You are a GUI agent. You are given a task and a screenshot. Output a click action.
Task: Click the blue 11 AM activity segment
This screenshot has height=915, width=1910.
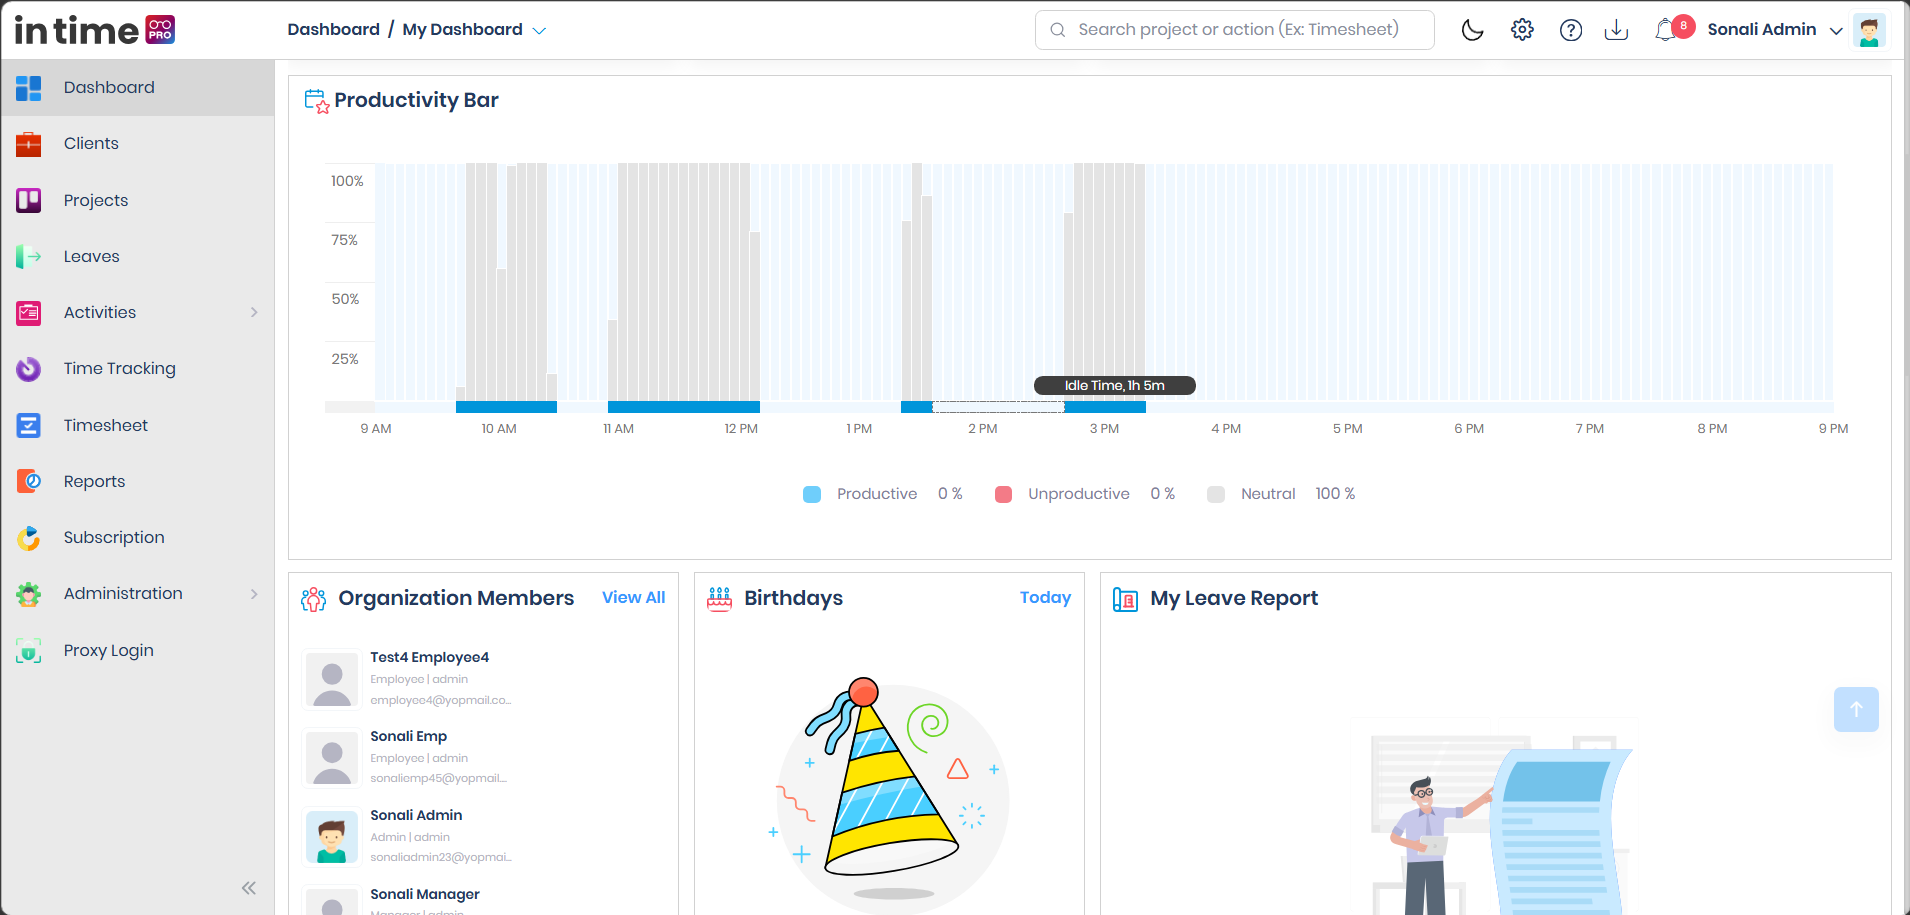pos(684,407)
